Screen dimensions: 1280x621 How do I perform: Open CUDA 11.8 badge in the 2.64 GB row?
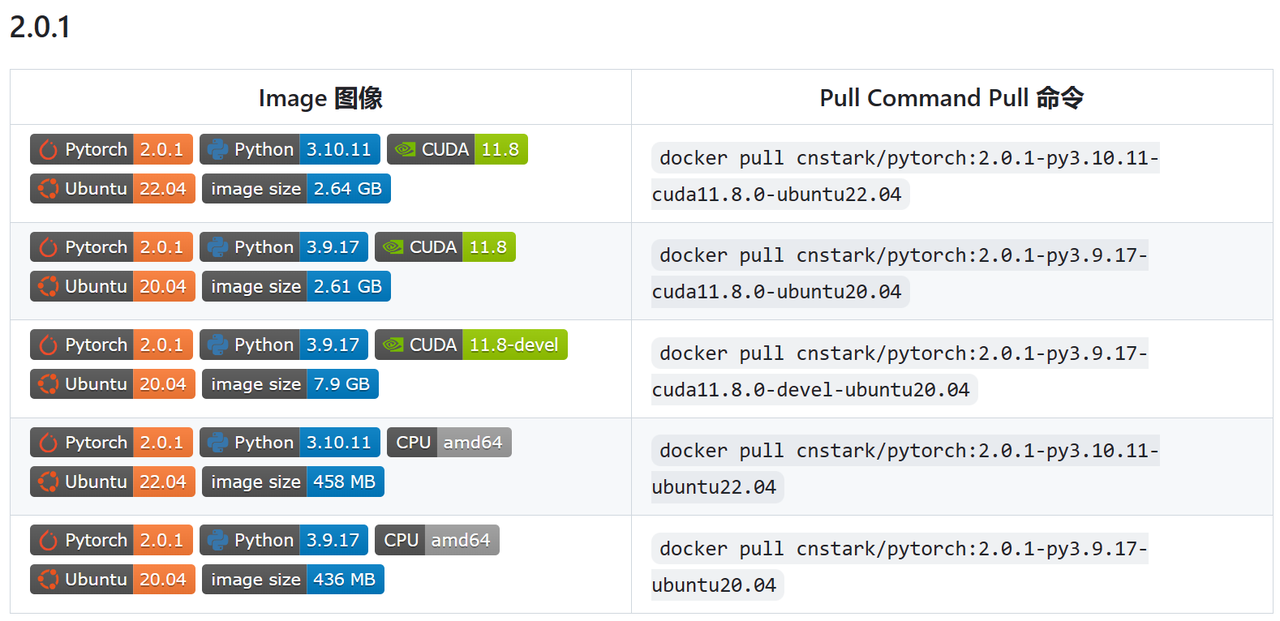click(x=457, y=150)
